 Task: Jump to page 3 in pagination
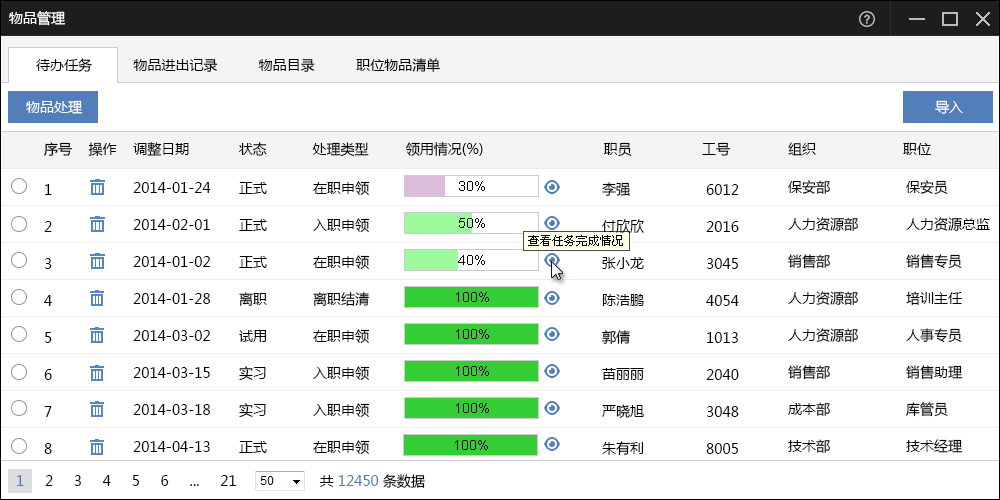pyautogui.click(x=77, y=481)
